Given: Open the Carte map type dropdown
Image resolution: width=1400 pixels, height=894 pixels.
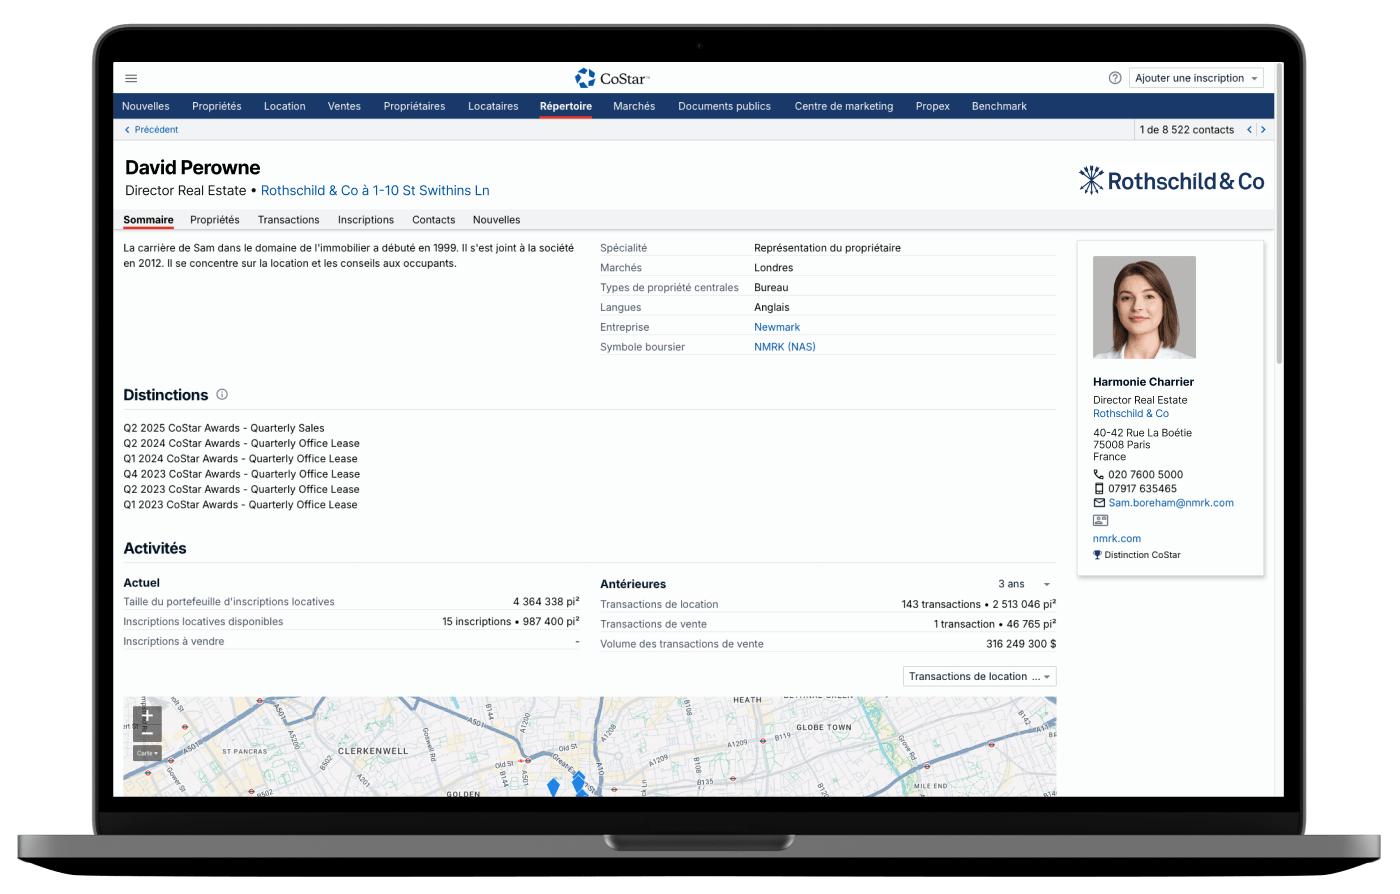Looking at the screenshot, I should 147,753.
